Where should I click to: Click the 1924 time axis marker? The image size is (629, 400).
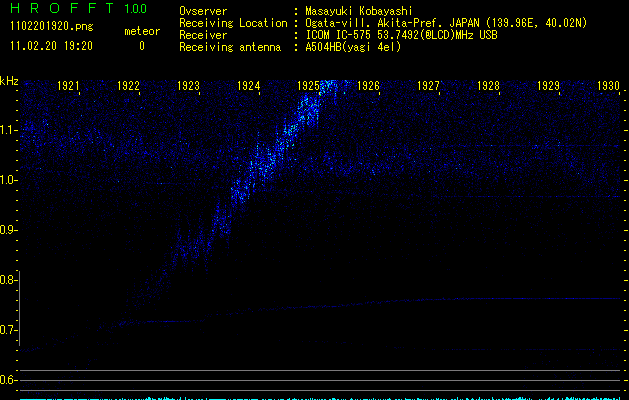(x=249, y=86)
